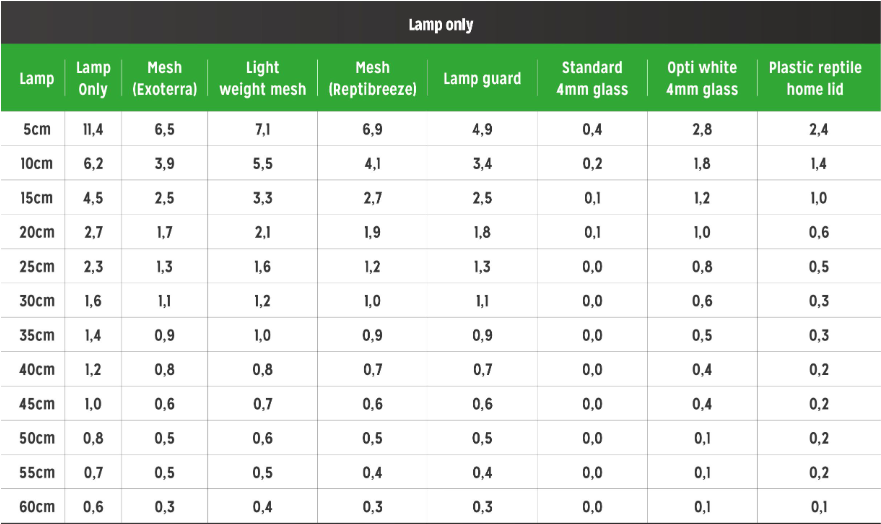Select the 10cm Lamp guard value 3,4
The image size is (881, 524).
coord(482,163)
